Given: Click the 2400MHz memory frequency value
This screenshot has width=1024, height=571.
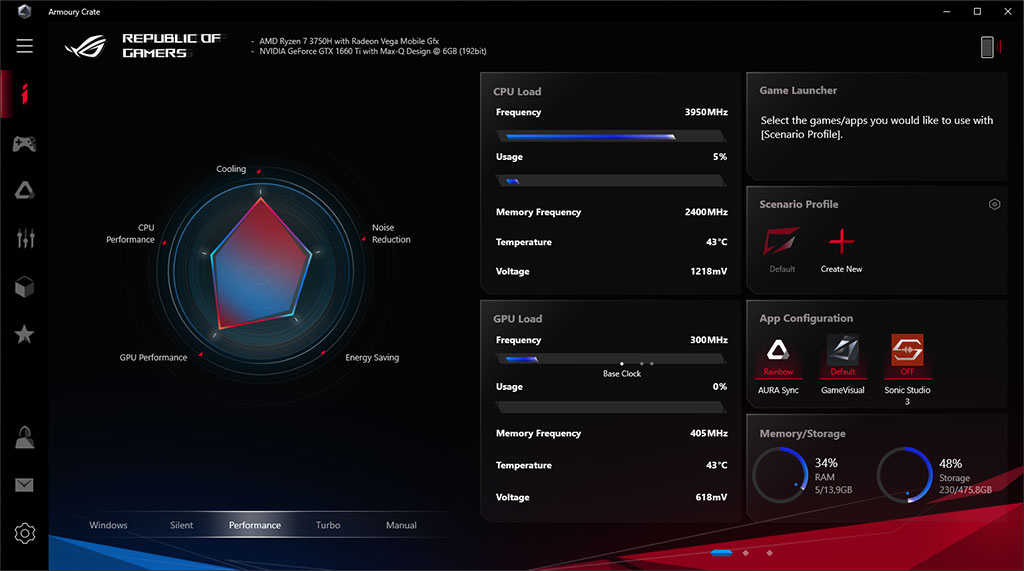Looking at the screenshot, I should (706, 212).
